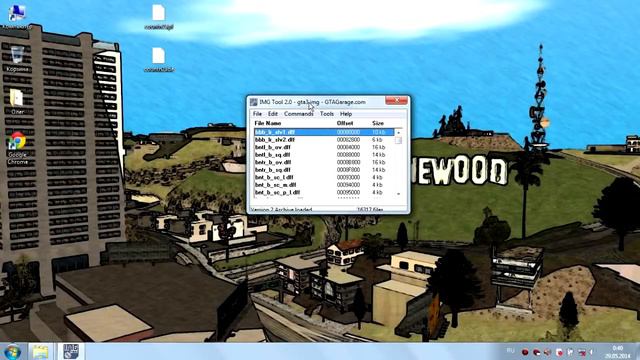Image resolution: width=640 pixels, height=360 pixels.
Task: Sort the list by Offset column
Action: (345, 123)
